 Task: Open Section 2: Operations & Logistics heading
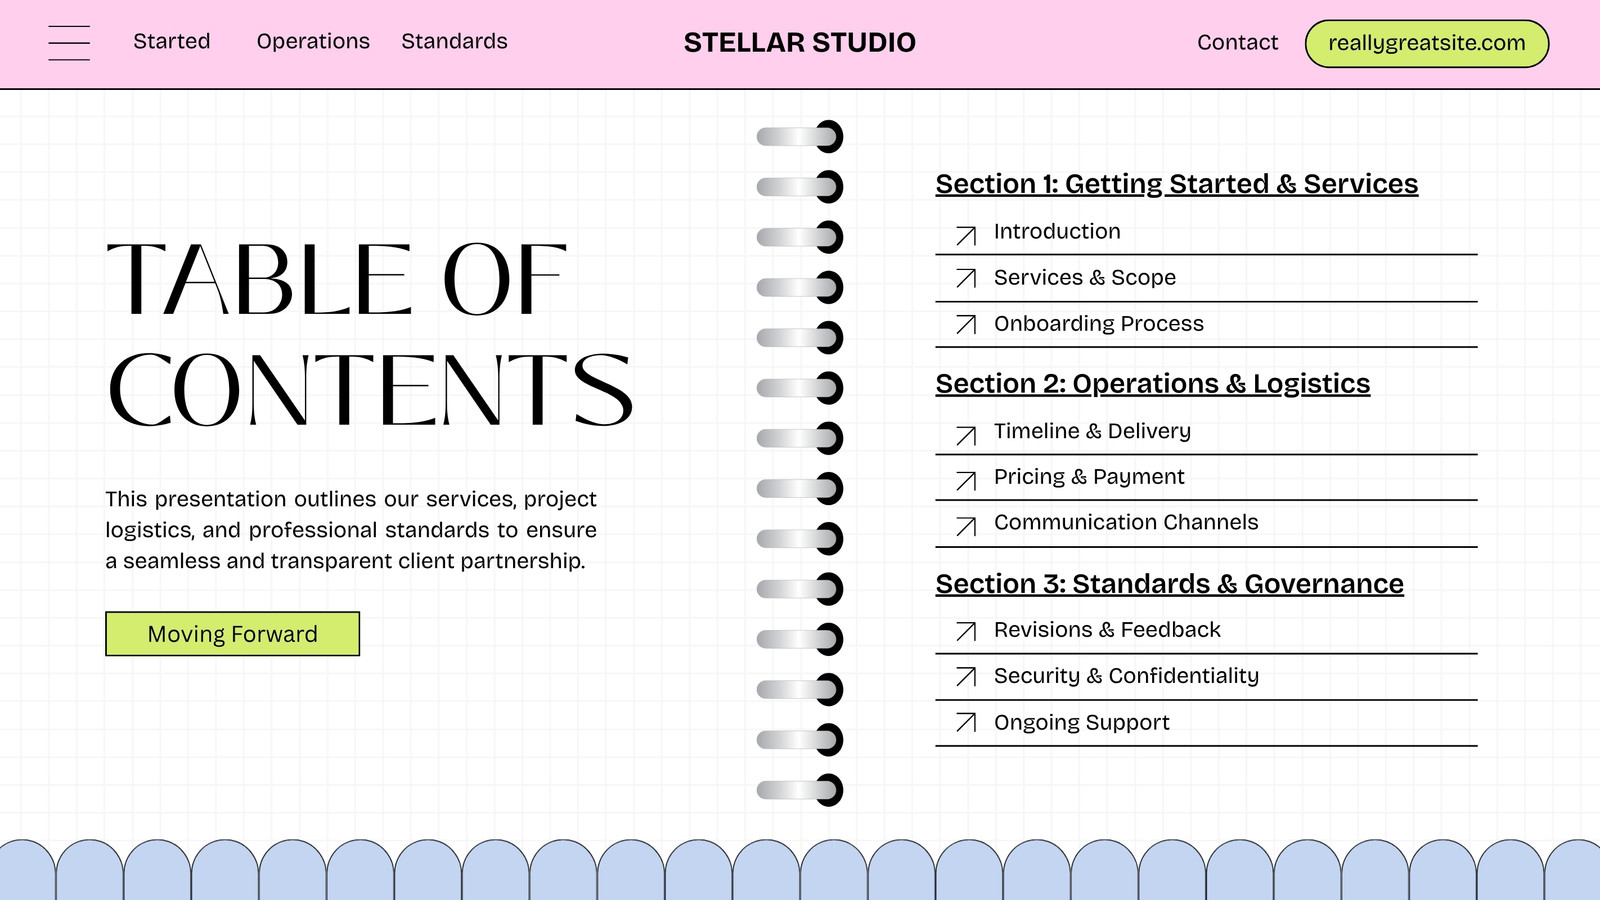coord(1153,384)
